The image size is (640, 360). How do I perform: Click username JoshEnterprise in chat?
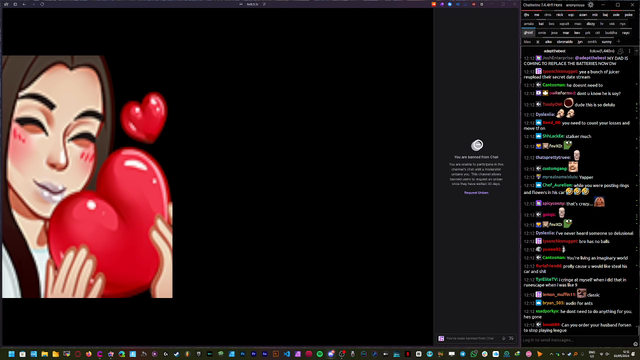pyautogui.click(x=558, y=58)
